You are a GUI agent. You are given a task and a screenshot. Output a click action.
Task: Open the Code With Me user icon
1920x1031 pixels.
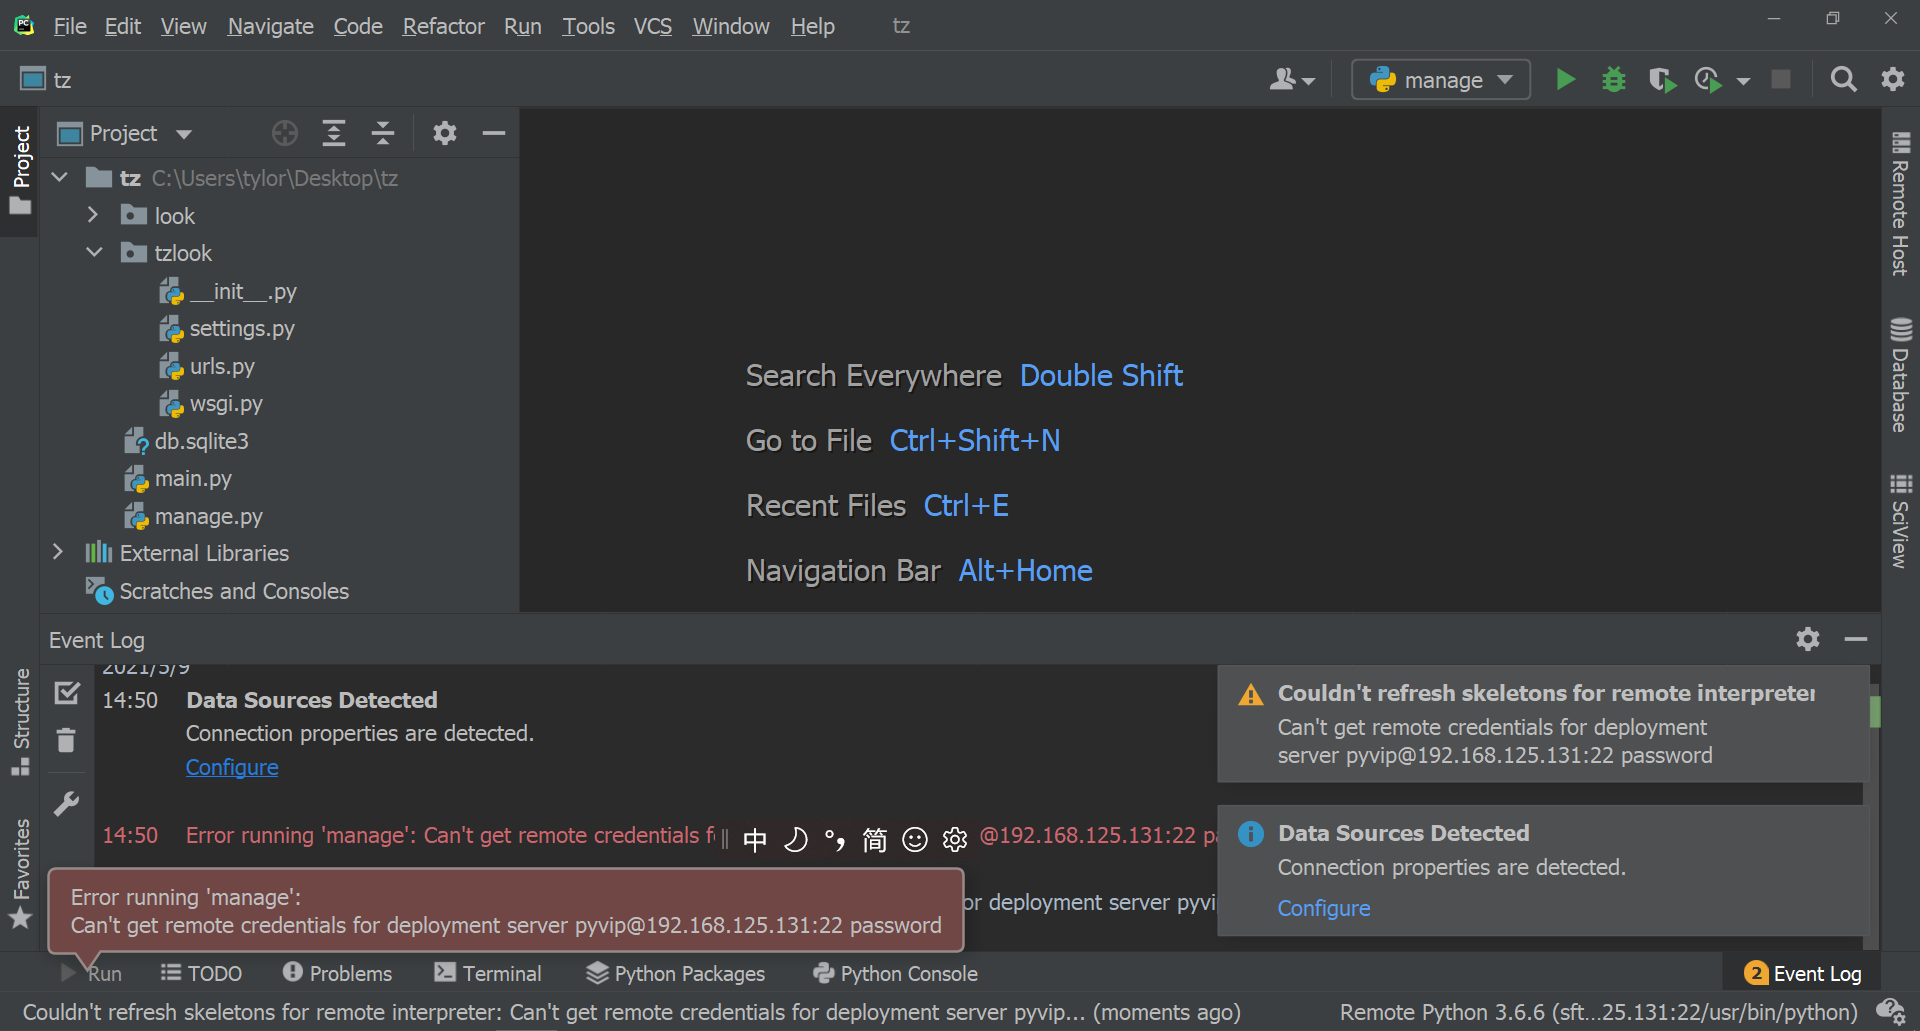click(1282, 79)
